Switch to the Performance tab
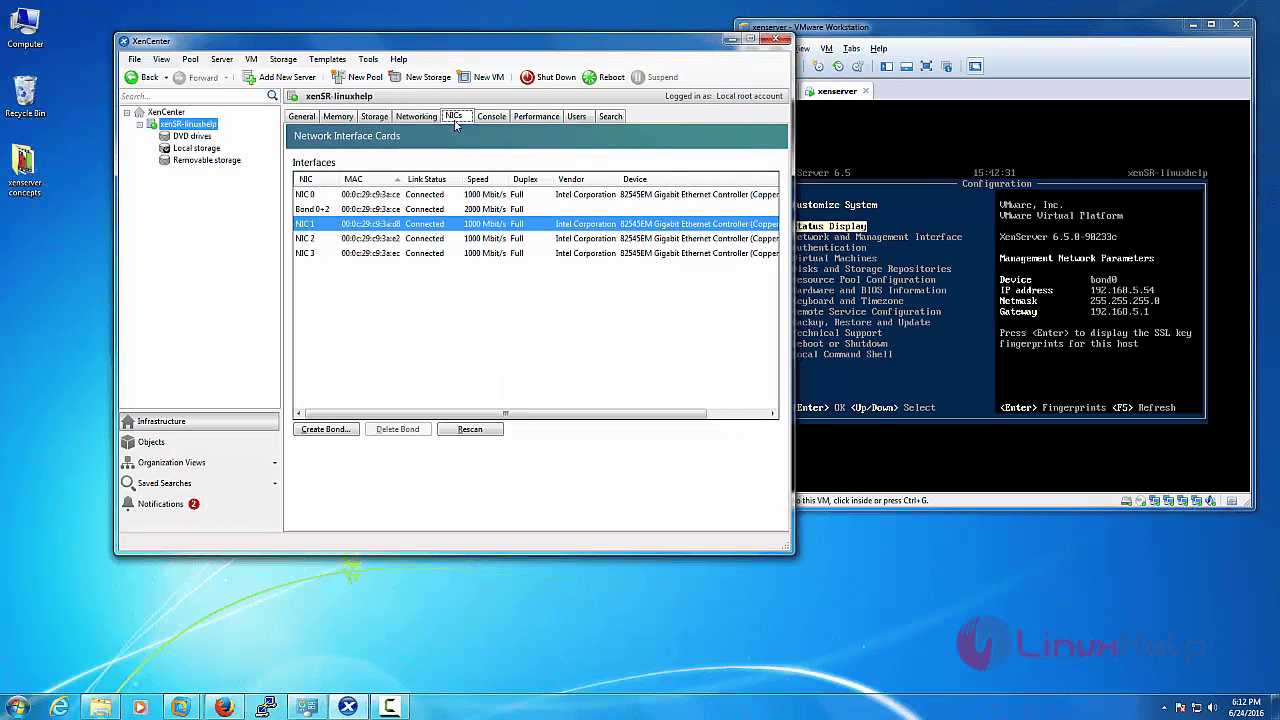This screenshot has width=1280, height=720. click(x=537, y=116)
